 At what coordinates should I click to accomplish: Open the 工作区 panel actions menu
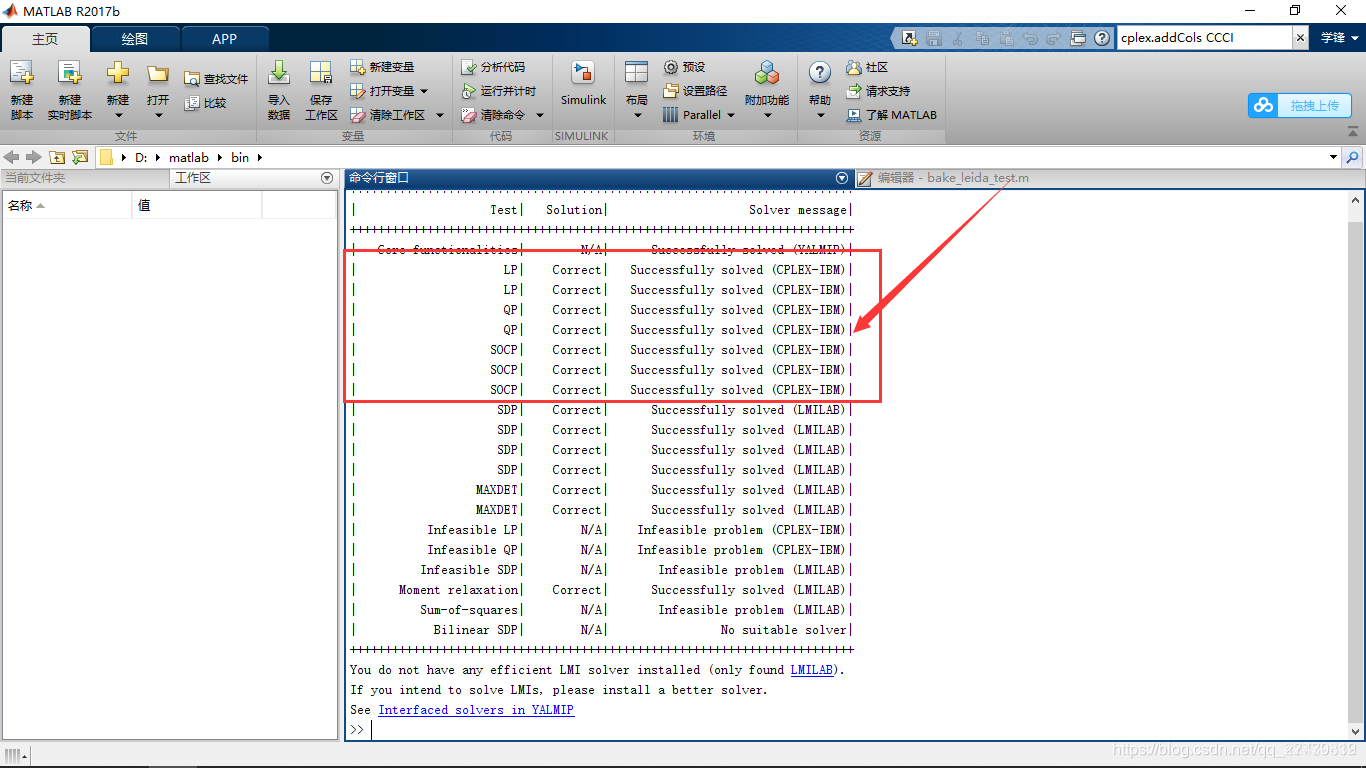(327, 178)
